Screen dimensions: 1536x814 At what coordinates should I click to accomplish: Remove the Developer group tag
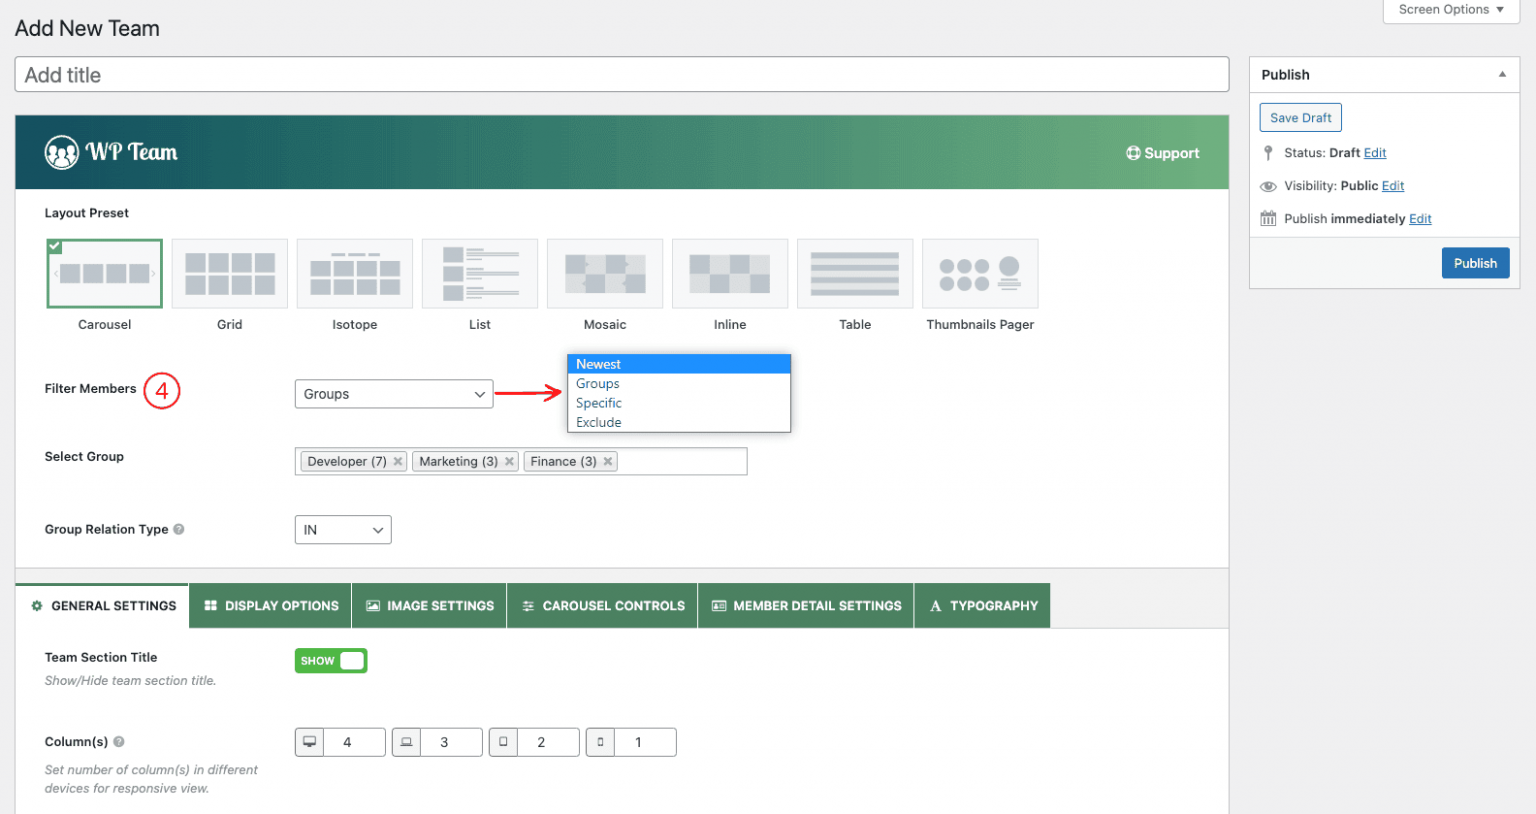pos(397,461)
